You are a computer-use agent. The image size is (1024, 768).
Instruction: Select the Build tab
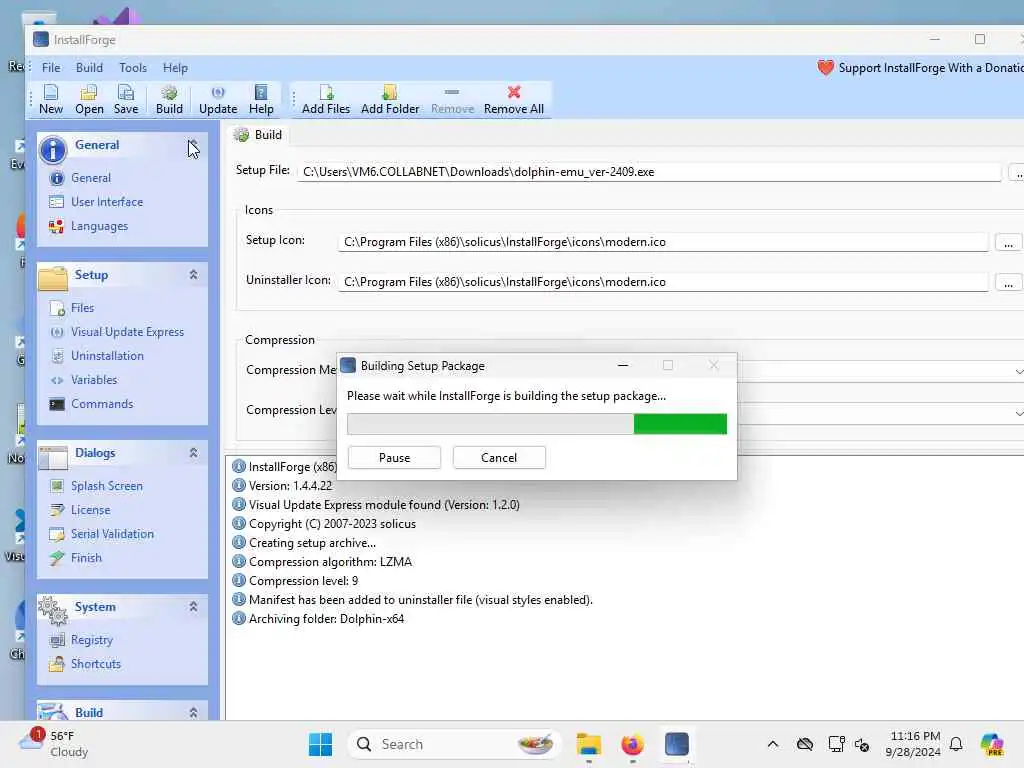(x=259, y=135)
